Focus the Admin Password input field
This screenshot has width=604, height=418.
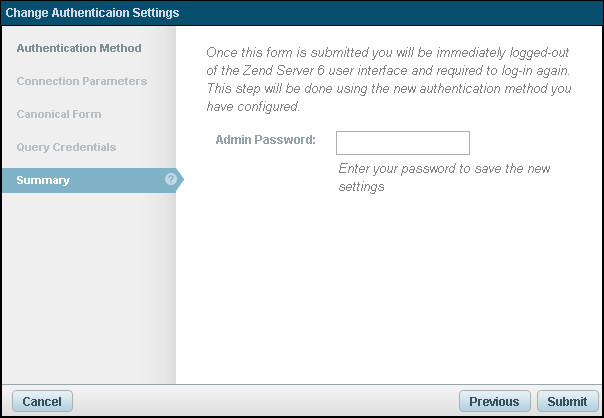click(402, 142)
